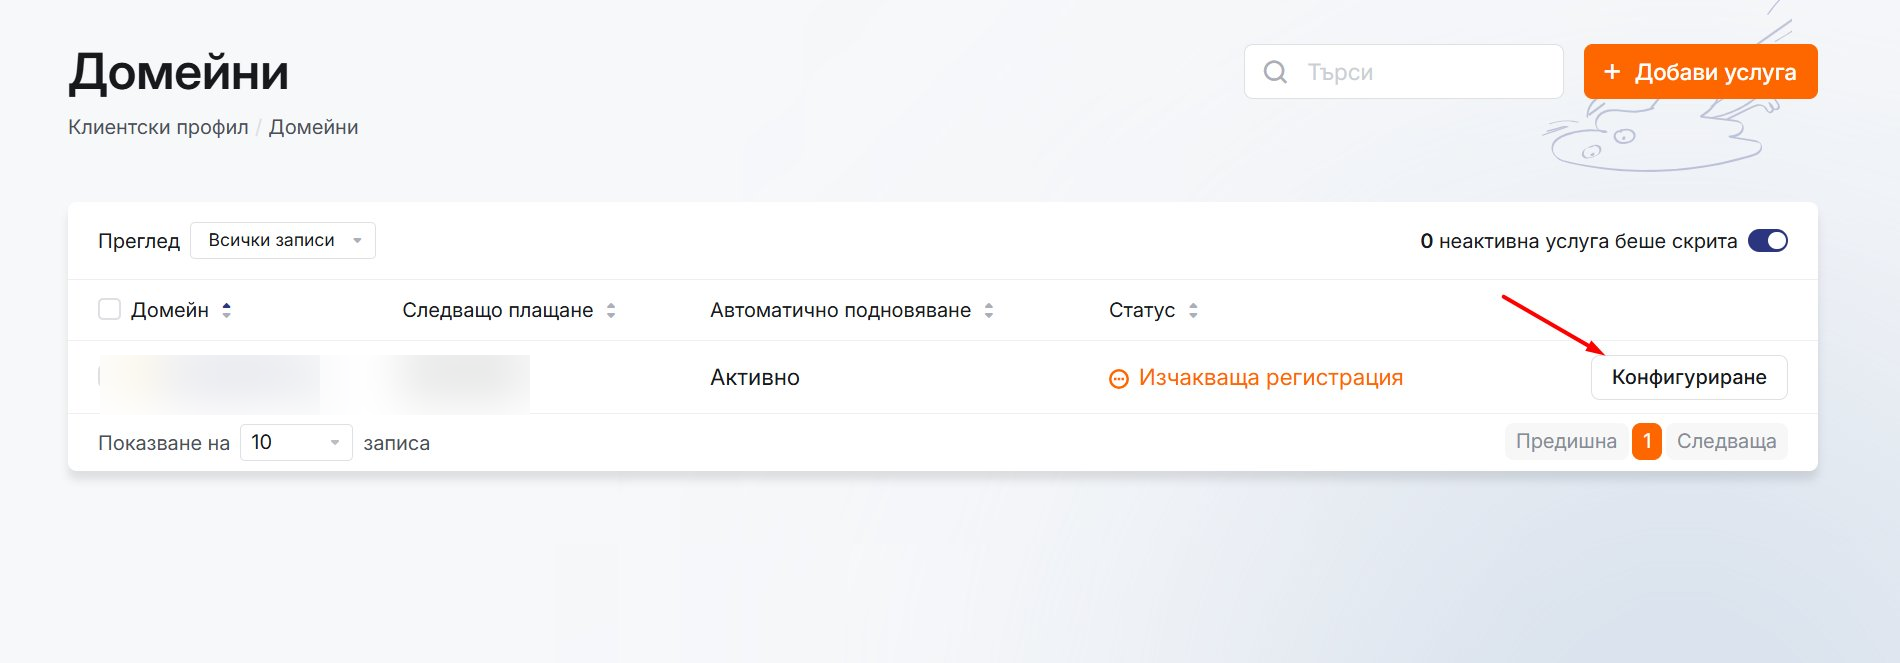Check the select-all domains checkbox
Image resolution: width=1900 pixels, height=663 pixels.
click(109, 310)
